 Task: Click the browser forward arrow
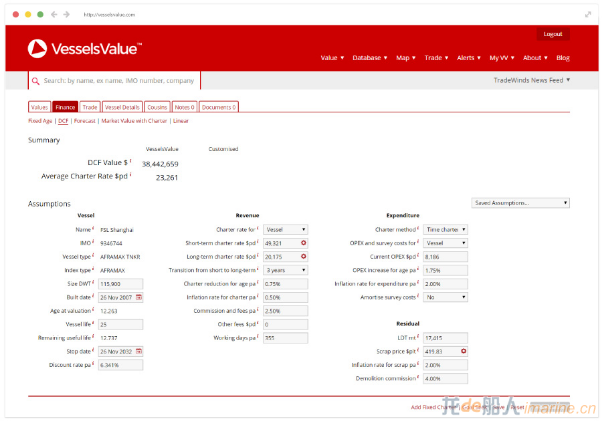[66, 15]
